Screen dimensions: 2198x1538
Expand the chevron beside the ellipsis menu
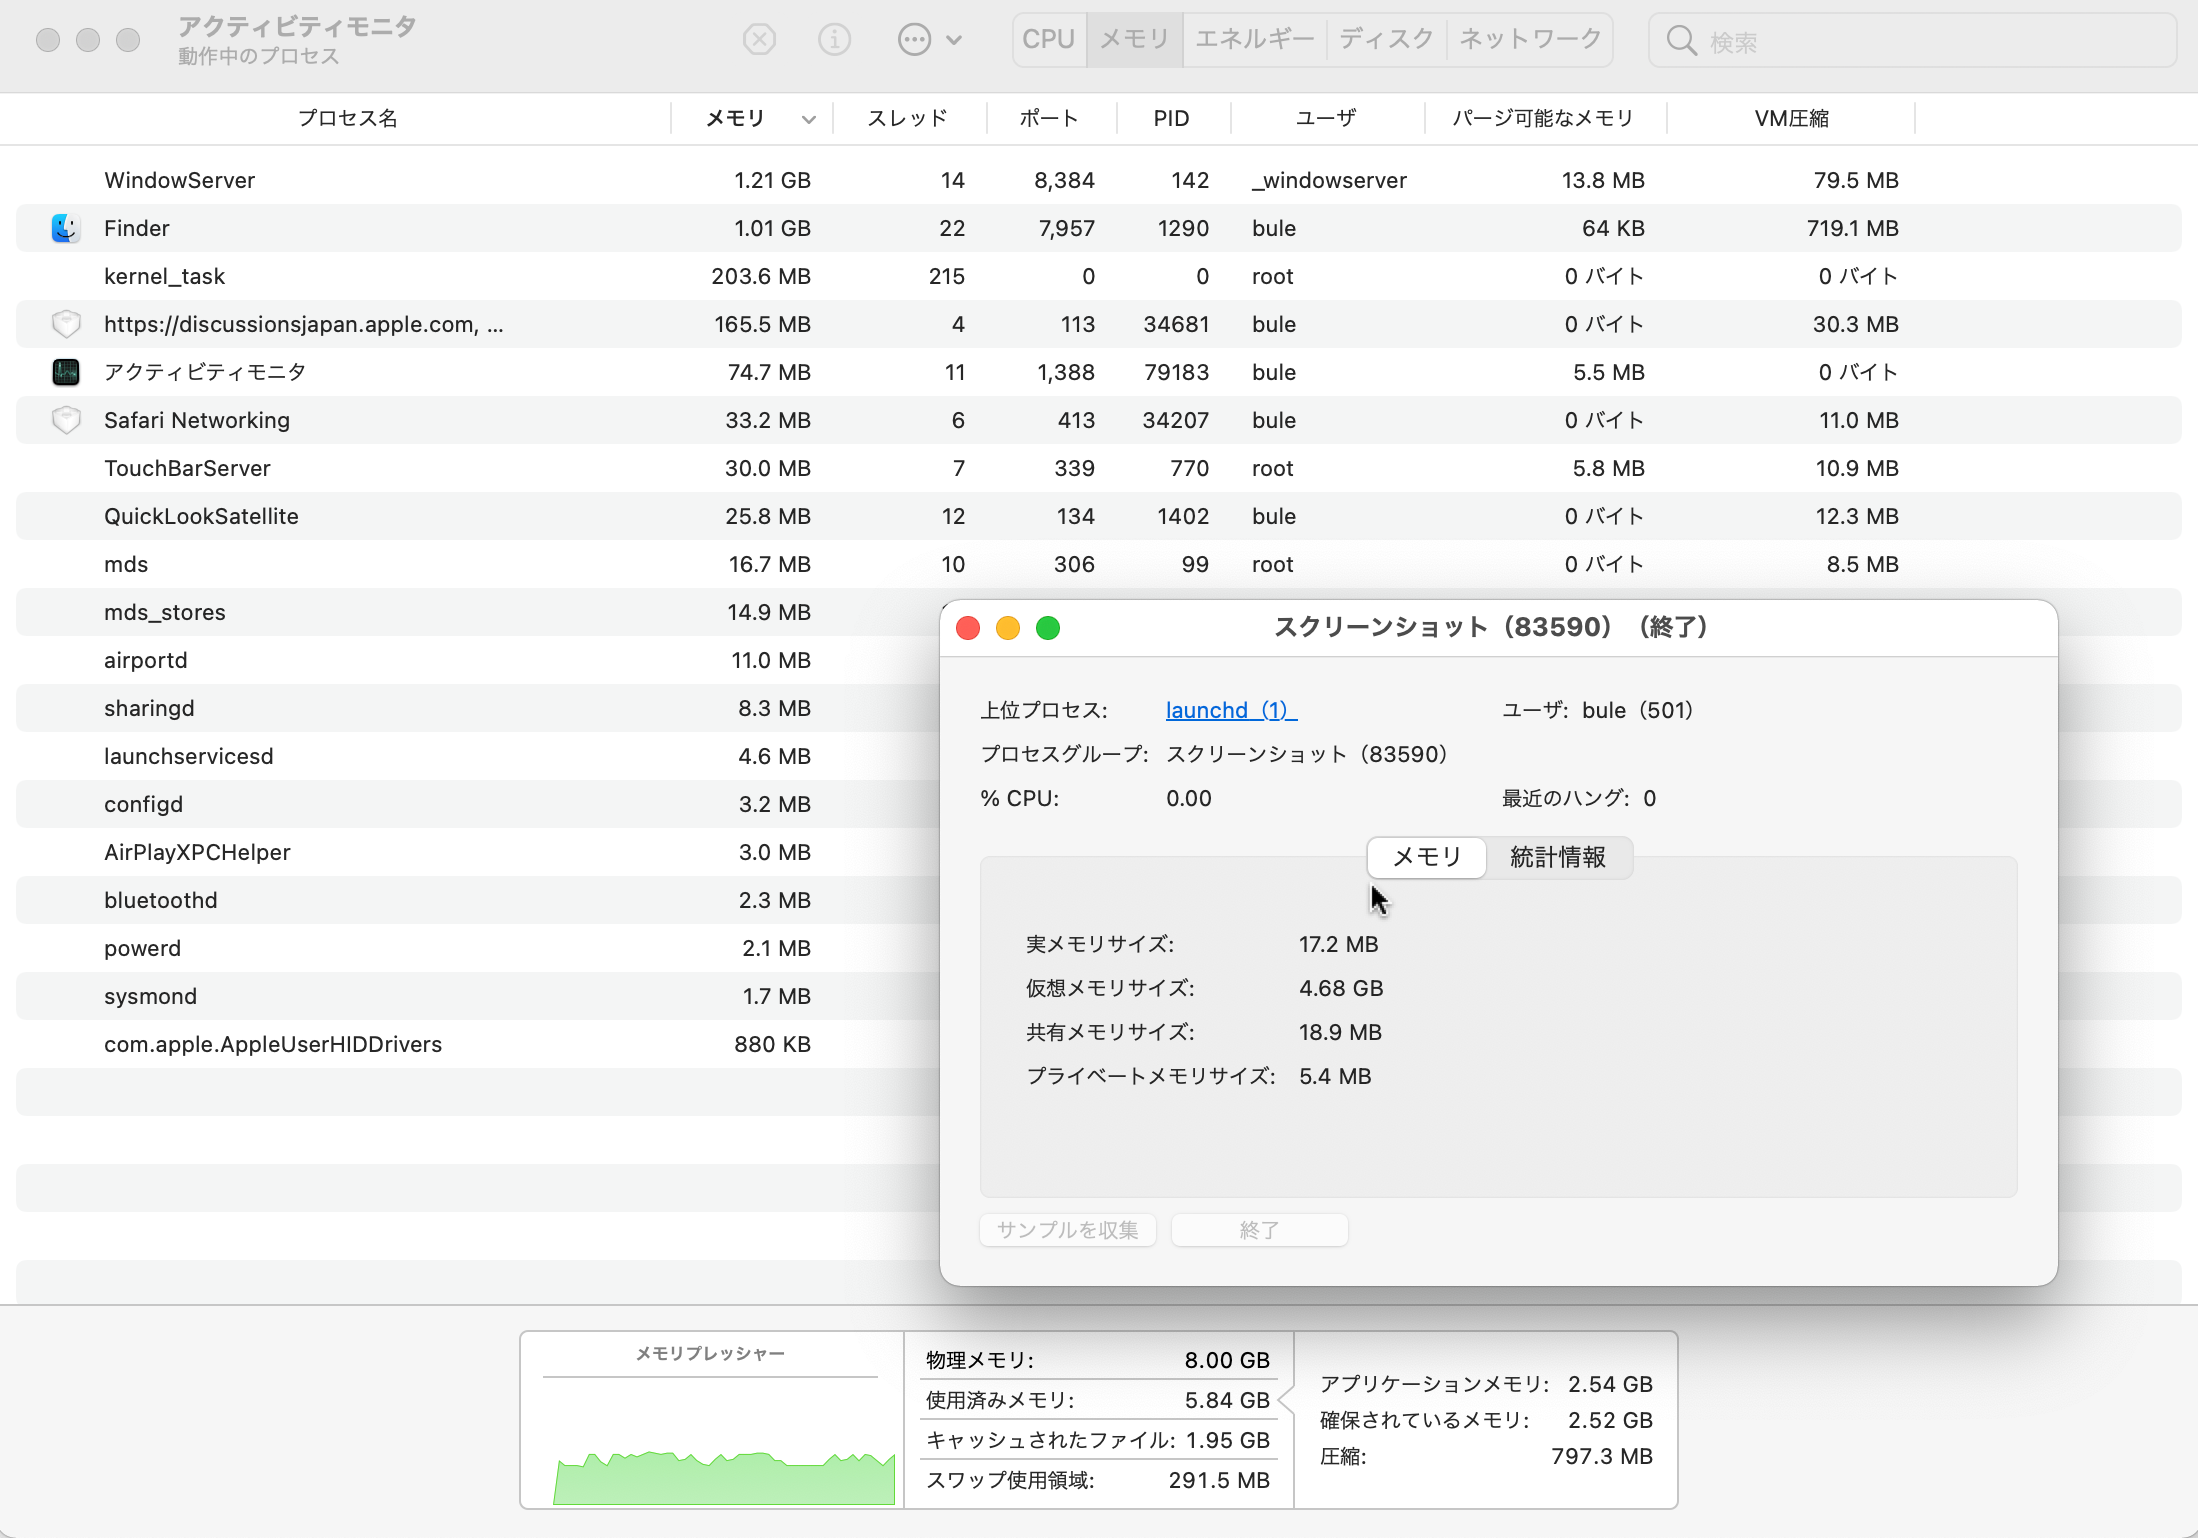pos(954,40)
